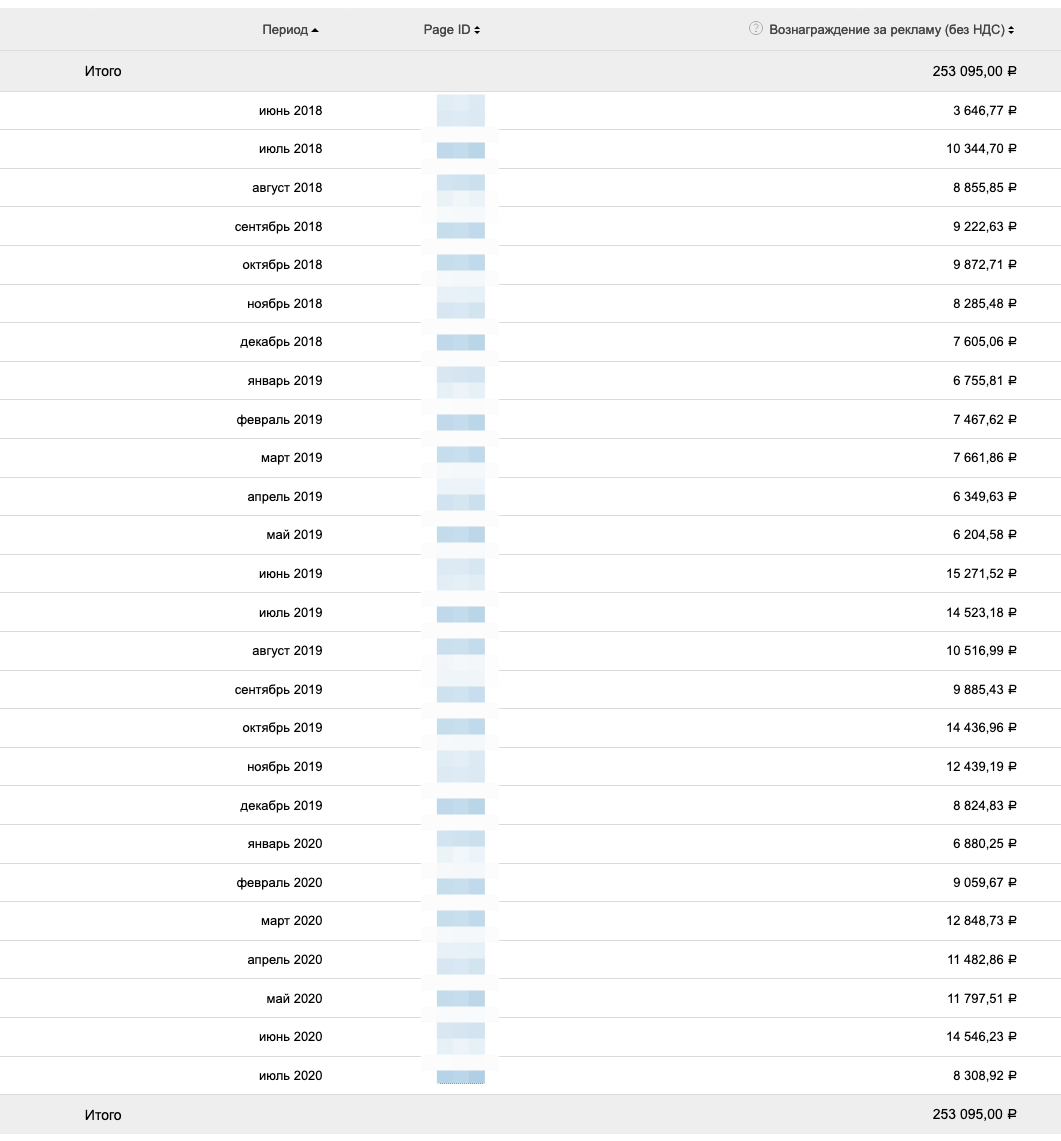The width and height of the screenshot is (1061, 1141).
Task: Click the bottom Итого total label
Action: click(x=103, y=1114)
